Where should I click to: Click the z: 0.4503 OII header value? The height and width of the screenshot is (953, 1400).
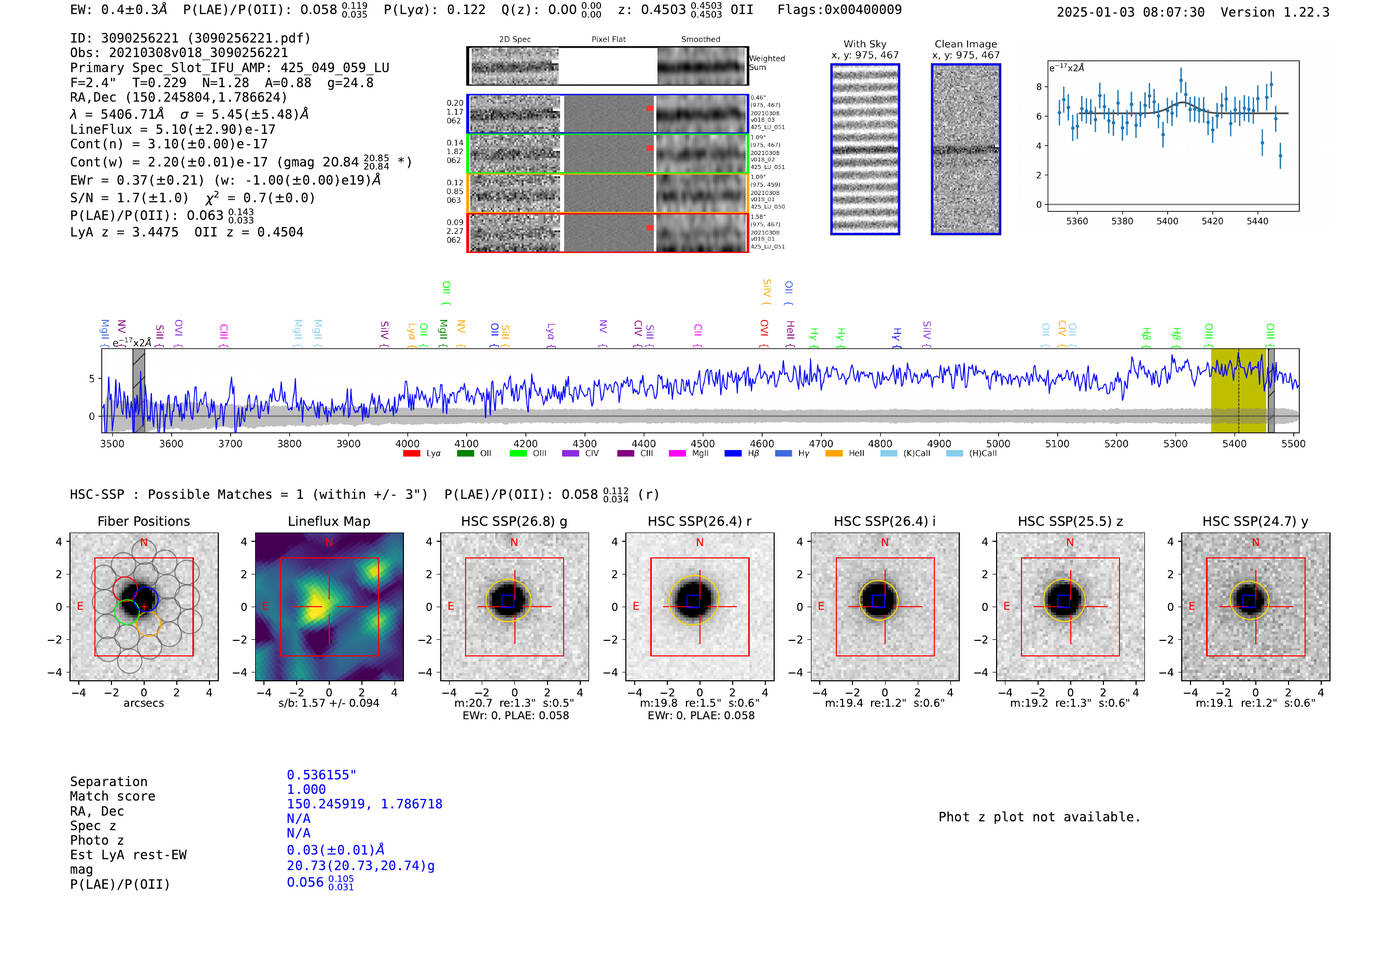(685, 9)
